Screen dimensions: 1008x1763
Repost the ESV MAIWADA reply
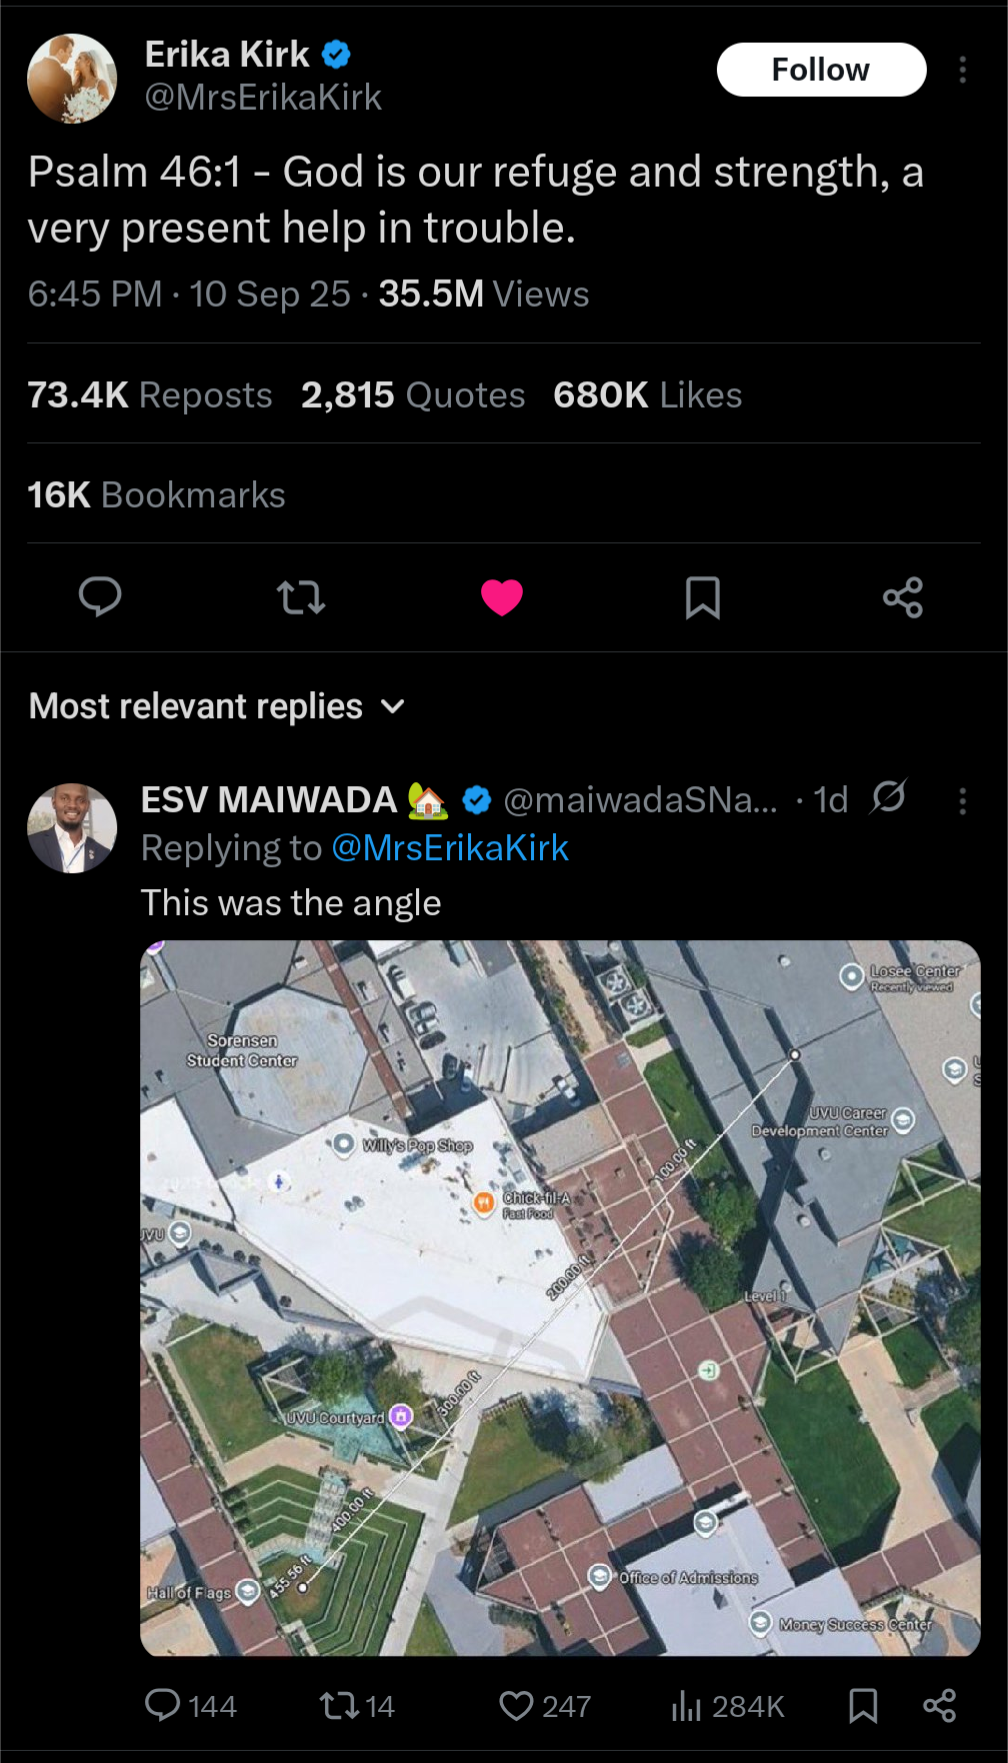click(x=339, y=1706)
